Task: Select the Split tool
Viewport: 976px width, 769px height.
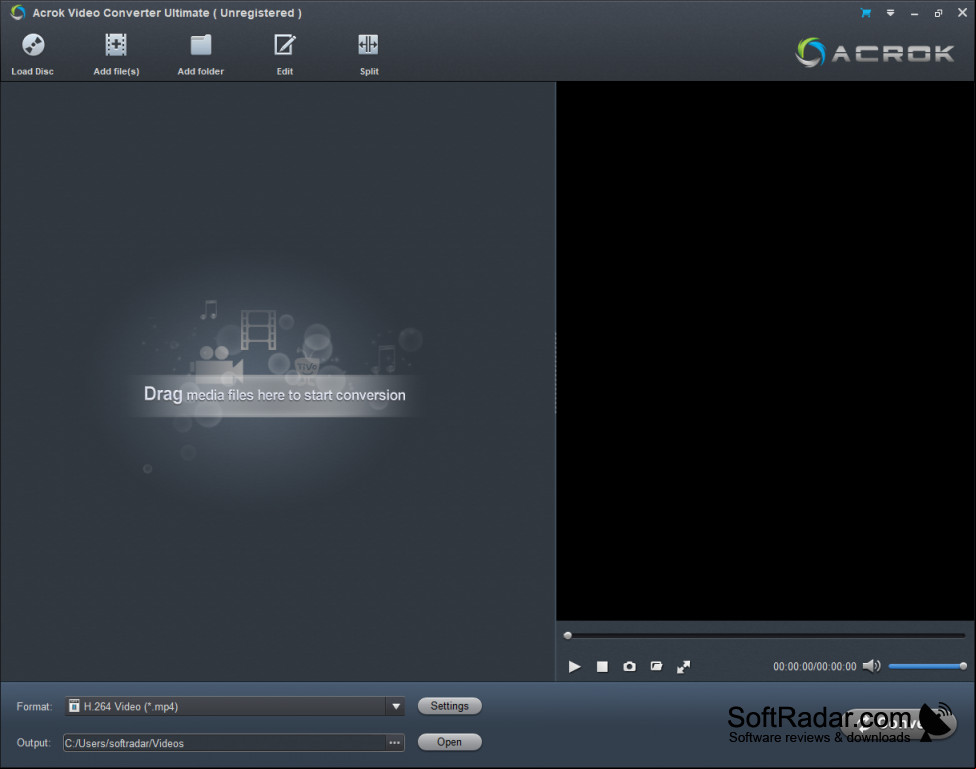Action: click(368, 54)
